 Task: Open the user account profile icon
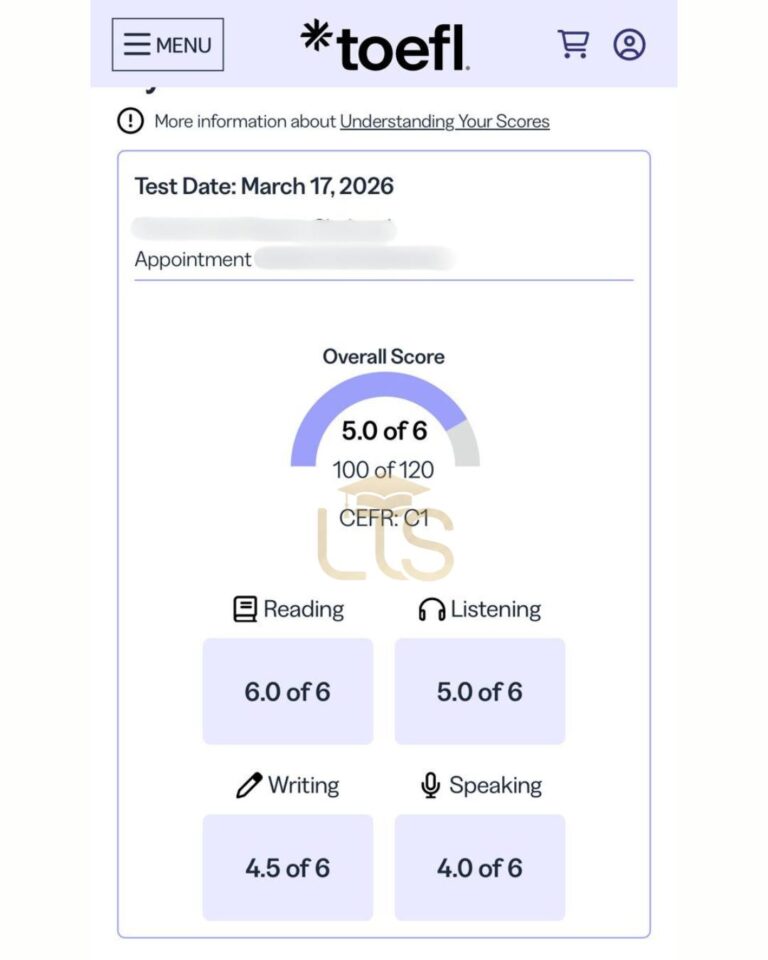pos(629,44)
